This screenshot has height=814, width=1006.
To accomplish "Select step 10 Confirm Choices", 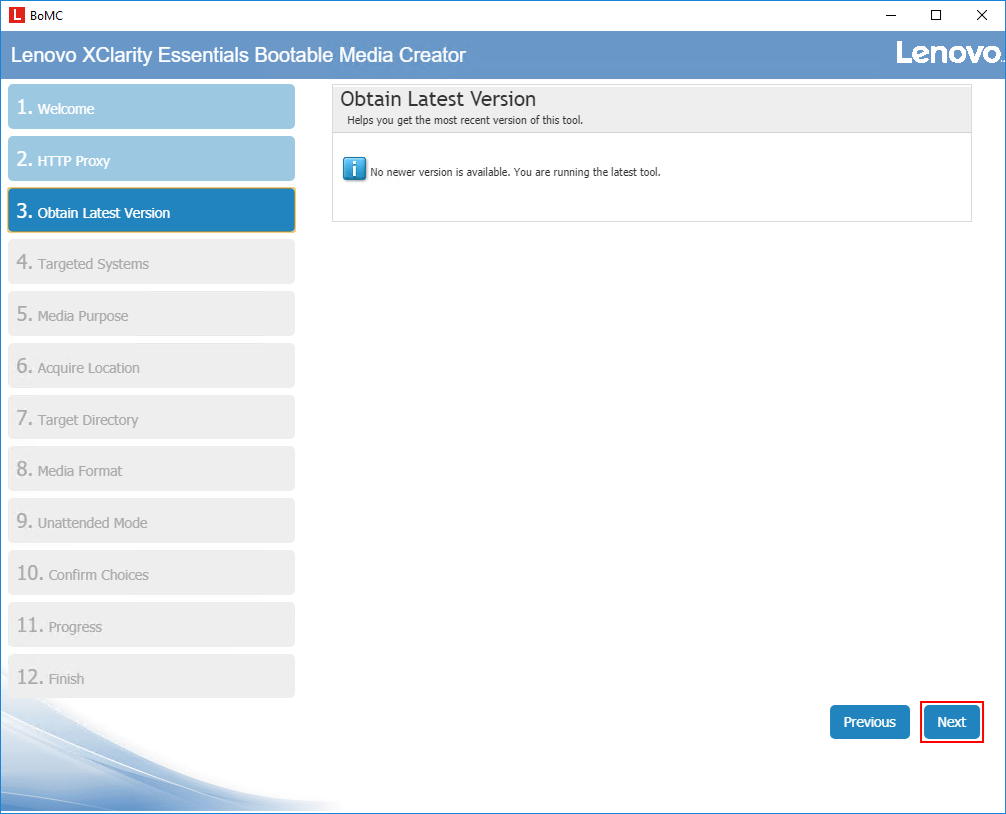I will coord(151,573).
